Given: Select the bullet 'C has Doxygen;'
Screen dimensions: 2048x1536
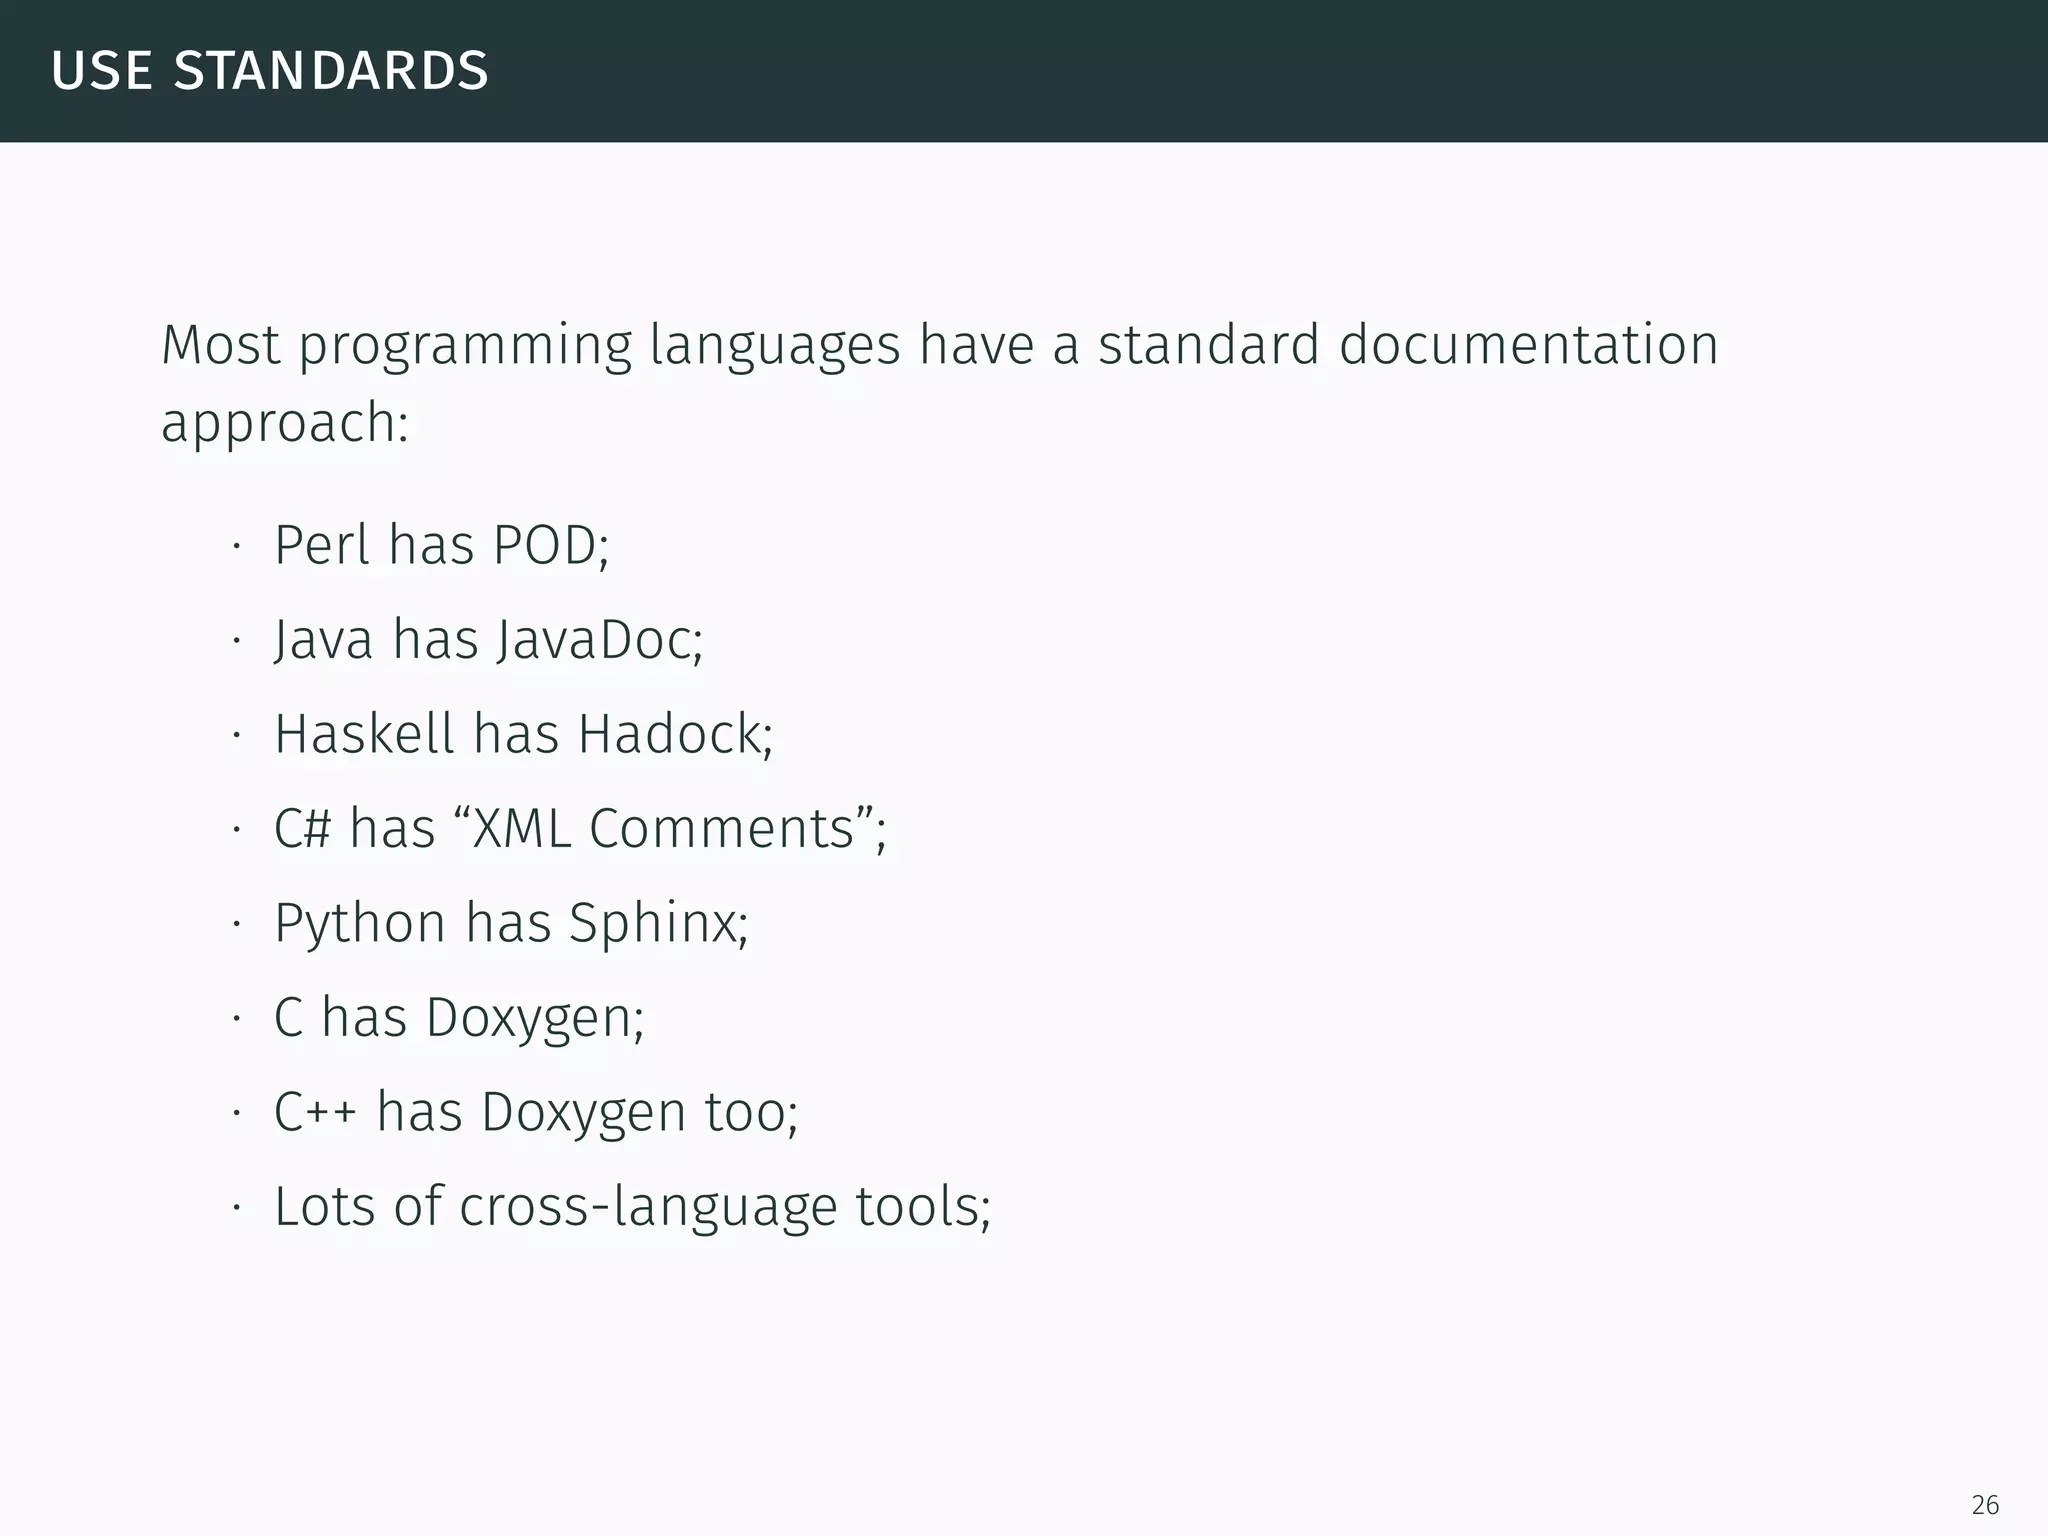Looking at the screenshot, I should 459,1018.
